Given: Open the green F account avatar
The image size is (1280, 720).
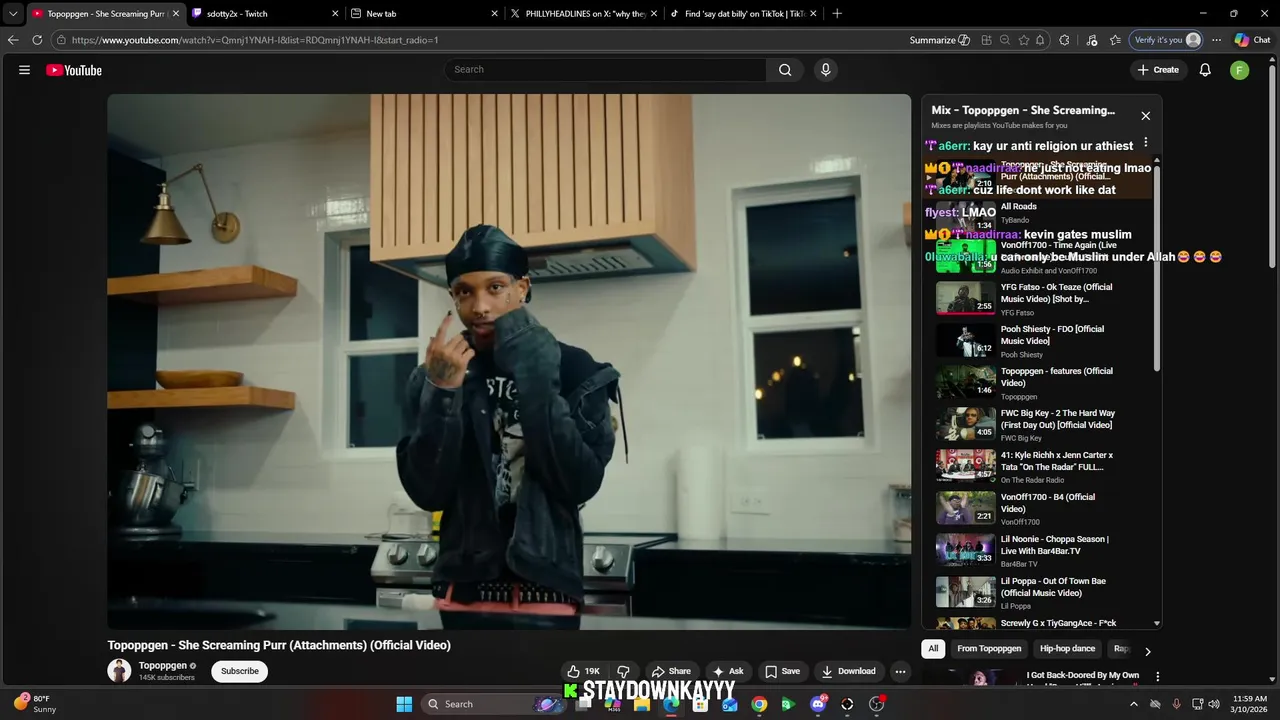Looking at the screenshot, I should pos(1239,70).
